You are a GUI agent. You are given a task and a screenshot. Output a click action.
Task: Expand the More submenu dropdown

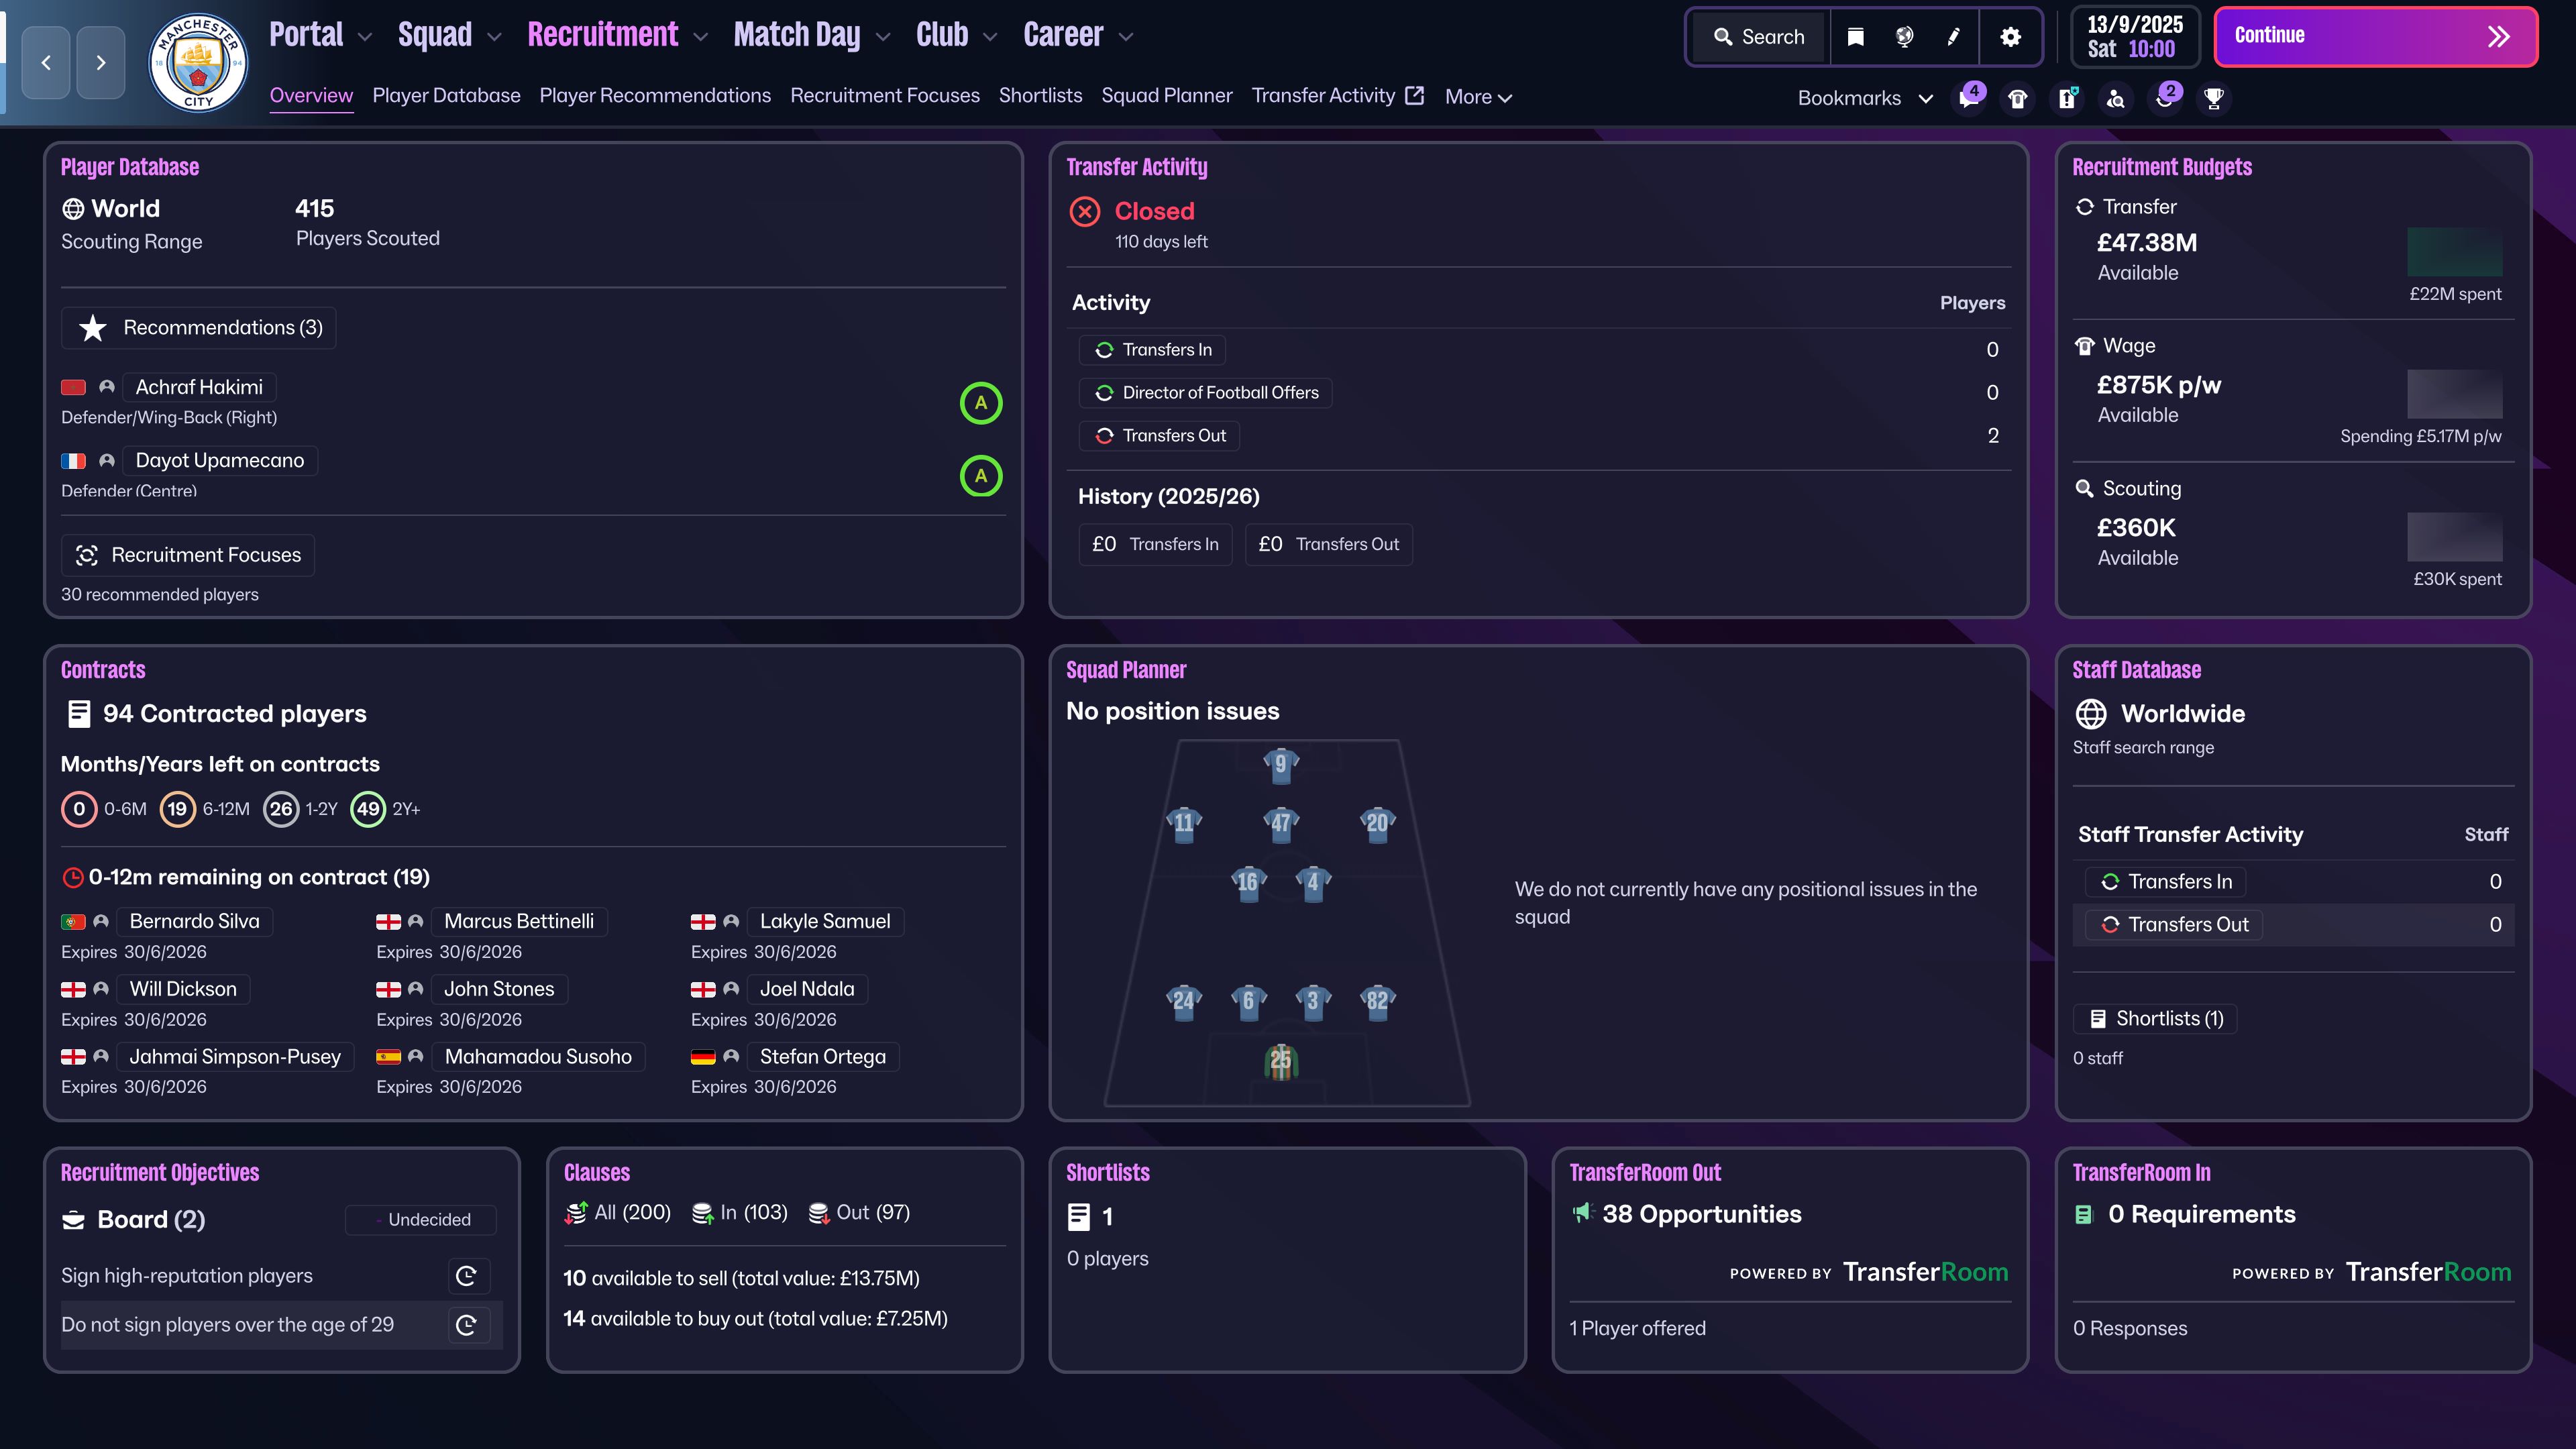pyautogui.click(x=1478, y=97)
